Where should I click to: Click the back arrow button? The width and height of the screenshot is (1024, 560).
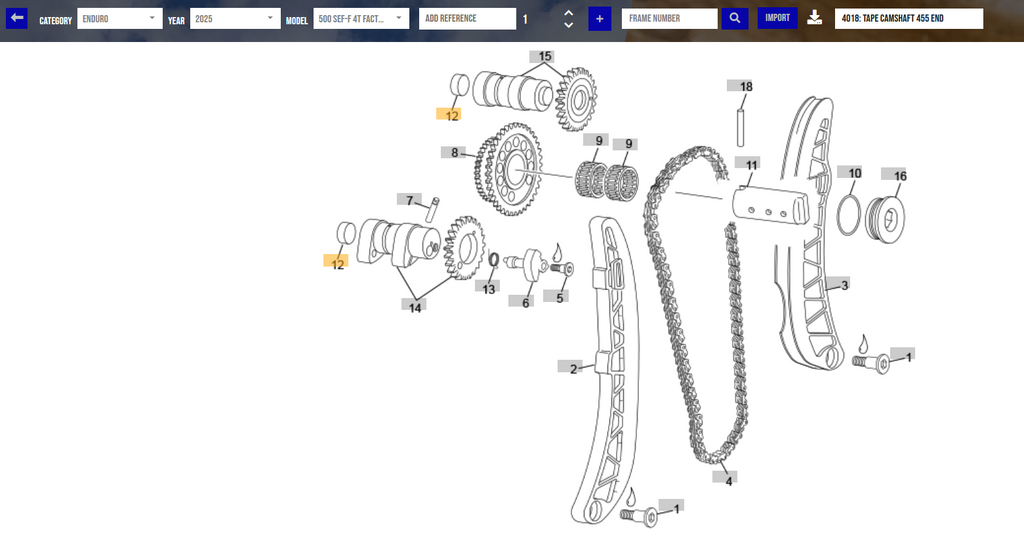pos(17,18)
